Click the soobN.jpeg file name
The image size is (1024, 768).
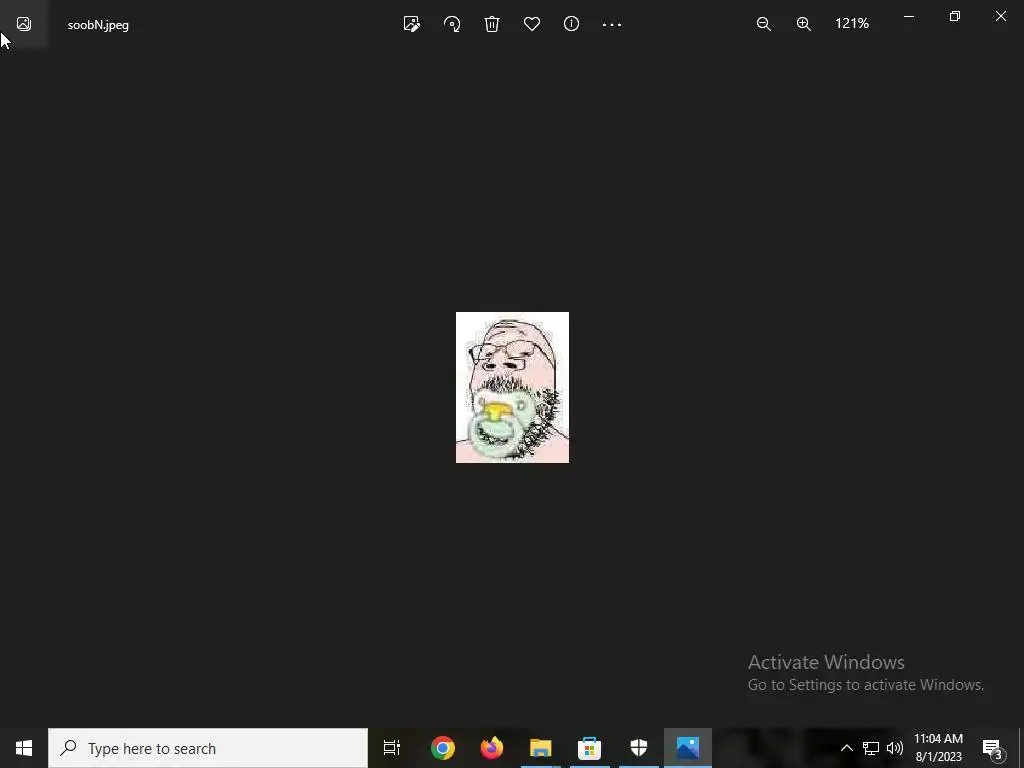[x=98, y=25]
